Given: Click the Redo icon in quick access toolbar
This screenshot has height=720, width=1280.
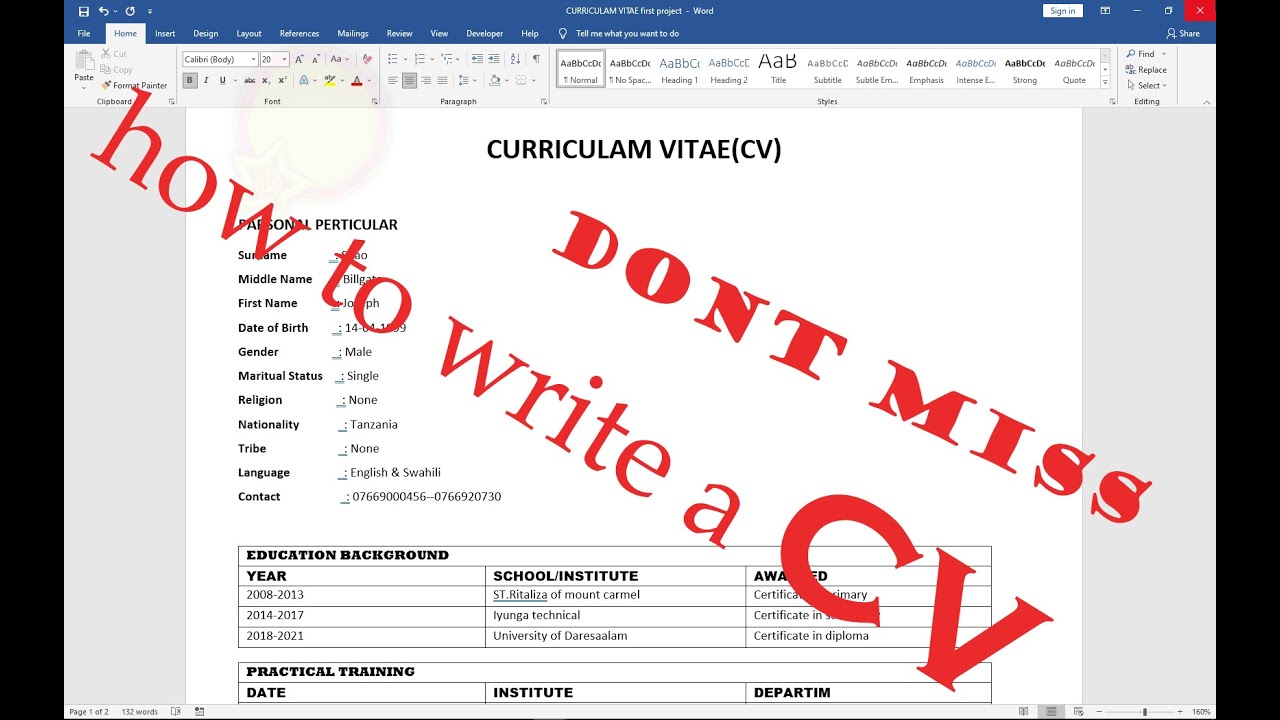Looking at the screenshot, I should [x=130, y=11].
